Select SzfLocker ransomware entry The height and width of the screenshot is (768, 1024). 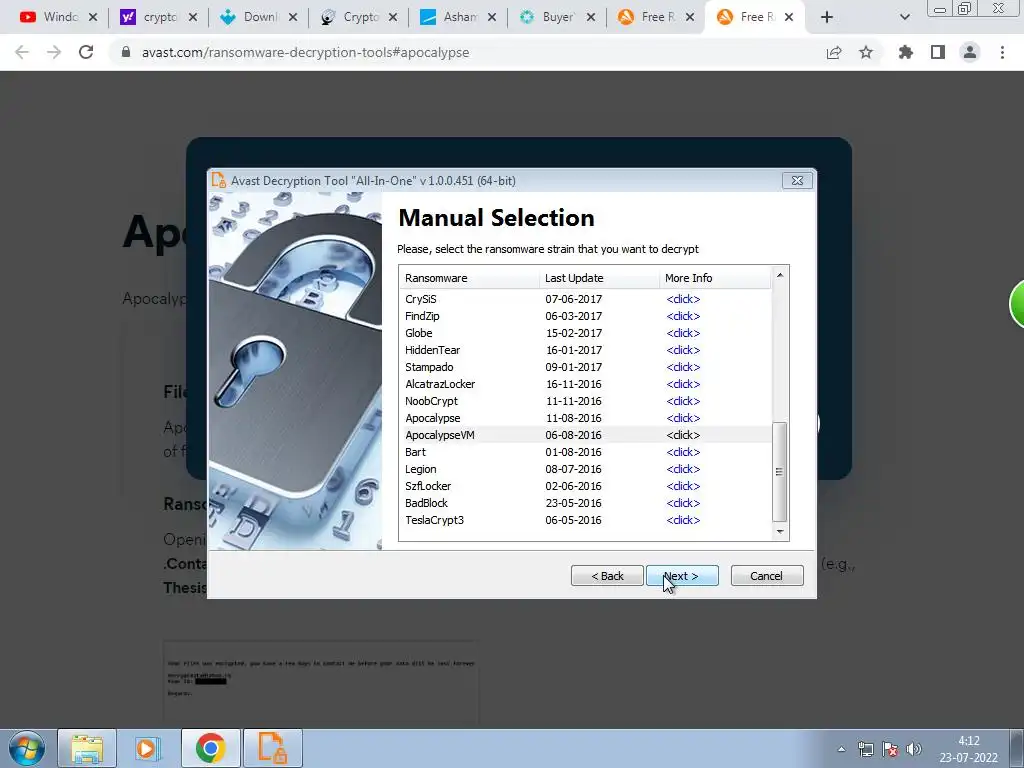coord(585,486)
